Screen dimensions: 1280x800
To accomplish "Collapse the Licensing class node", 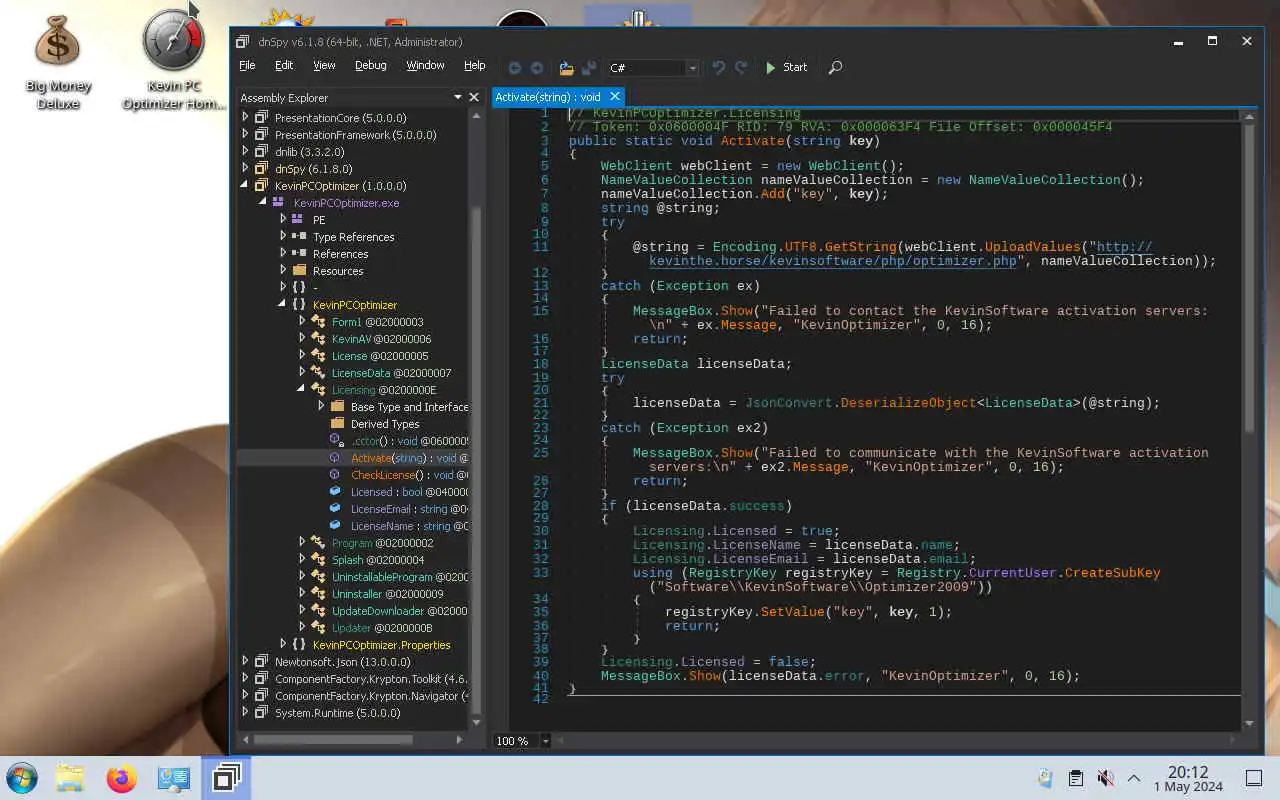I will click(301, 389).
